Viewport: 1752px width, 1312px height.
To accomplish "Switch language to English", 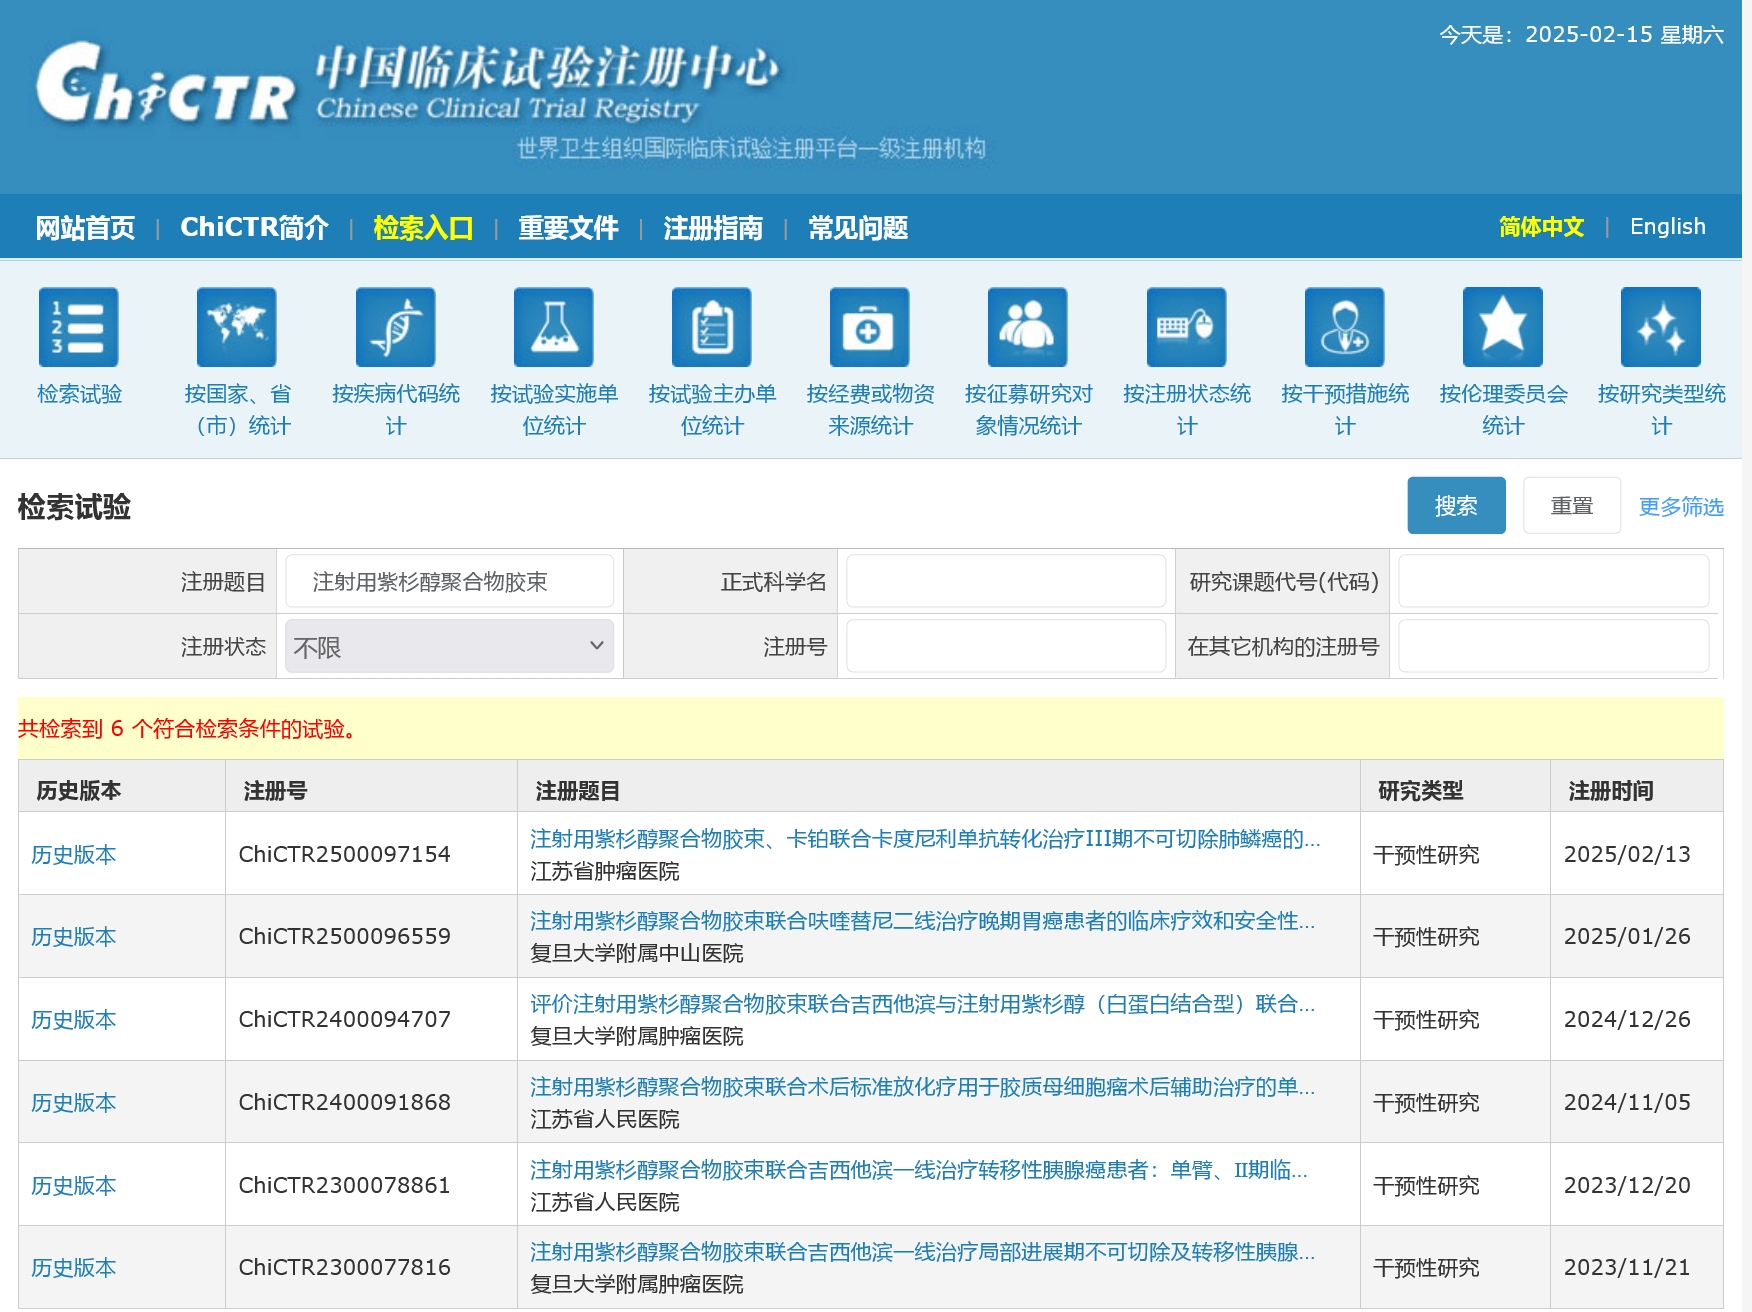I will point(1667,227).
